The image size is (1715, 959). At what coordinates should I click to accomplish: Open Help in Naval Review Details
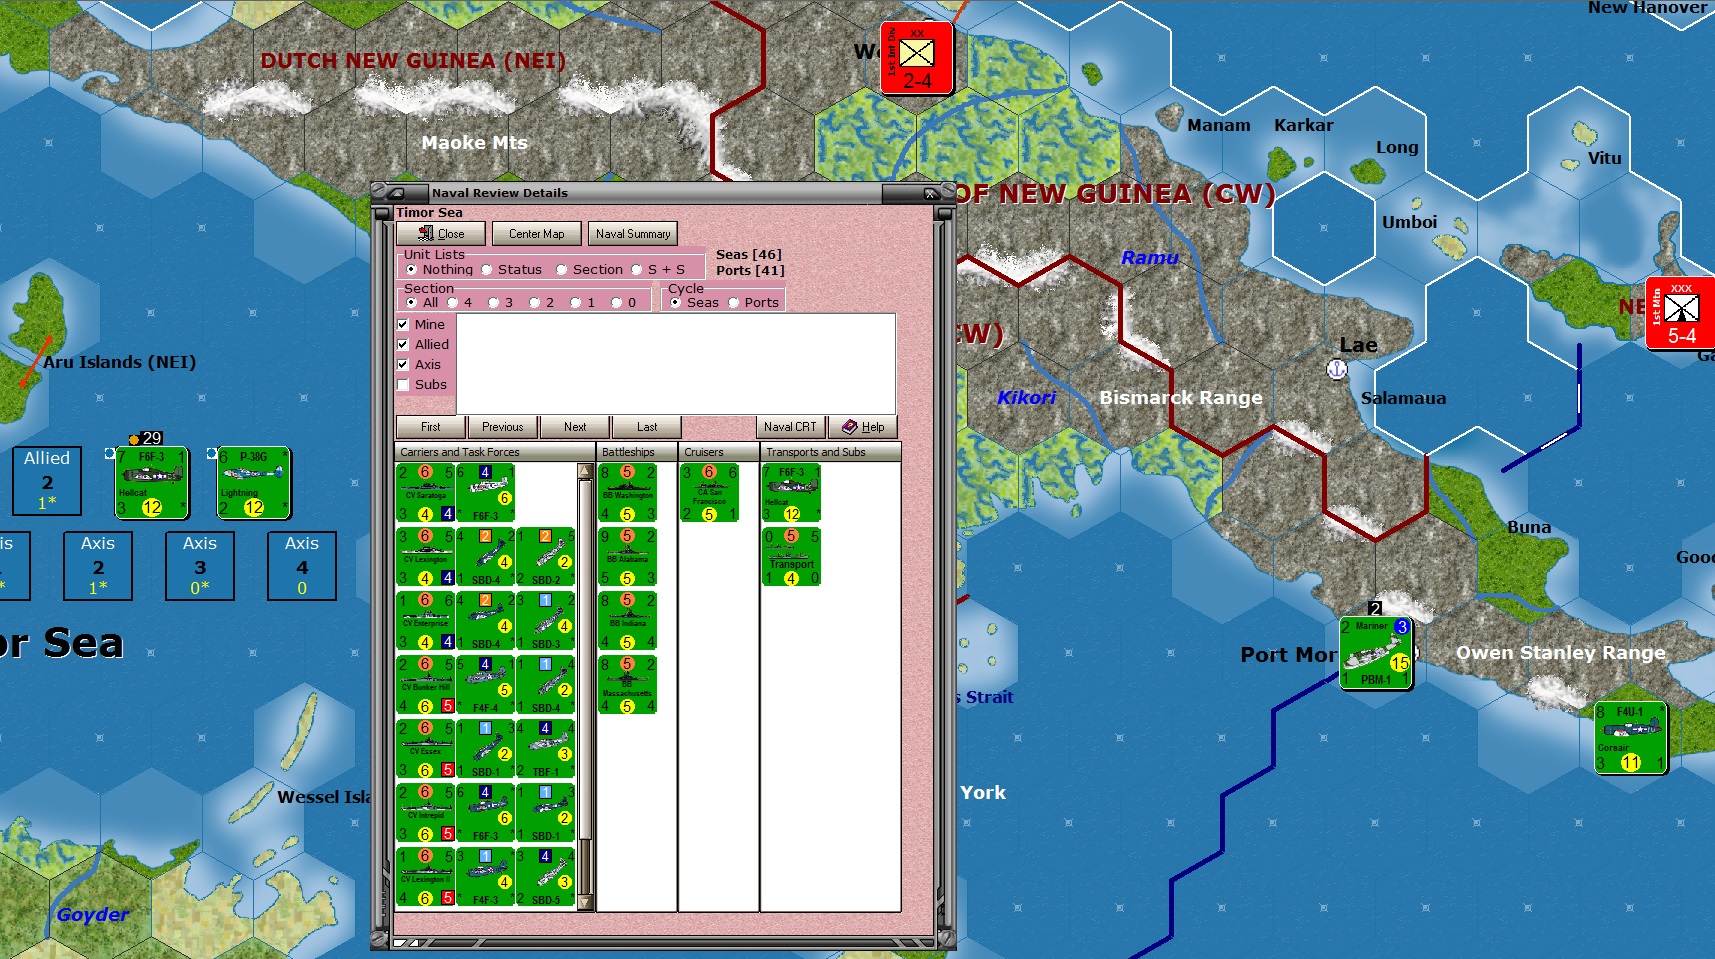pos(863,427)
